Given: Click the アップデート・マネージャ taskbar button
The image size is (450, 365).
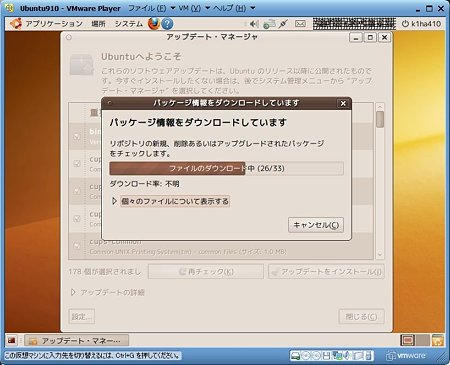Looking at the screenshot, I should click(x=76, y=341).
